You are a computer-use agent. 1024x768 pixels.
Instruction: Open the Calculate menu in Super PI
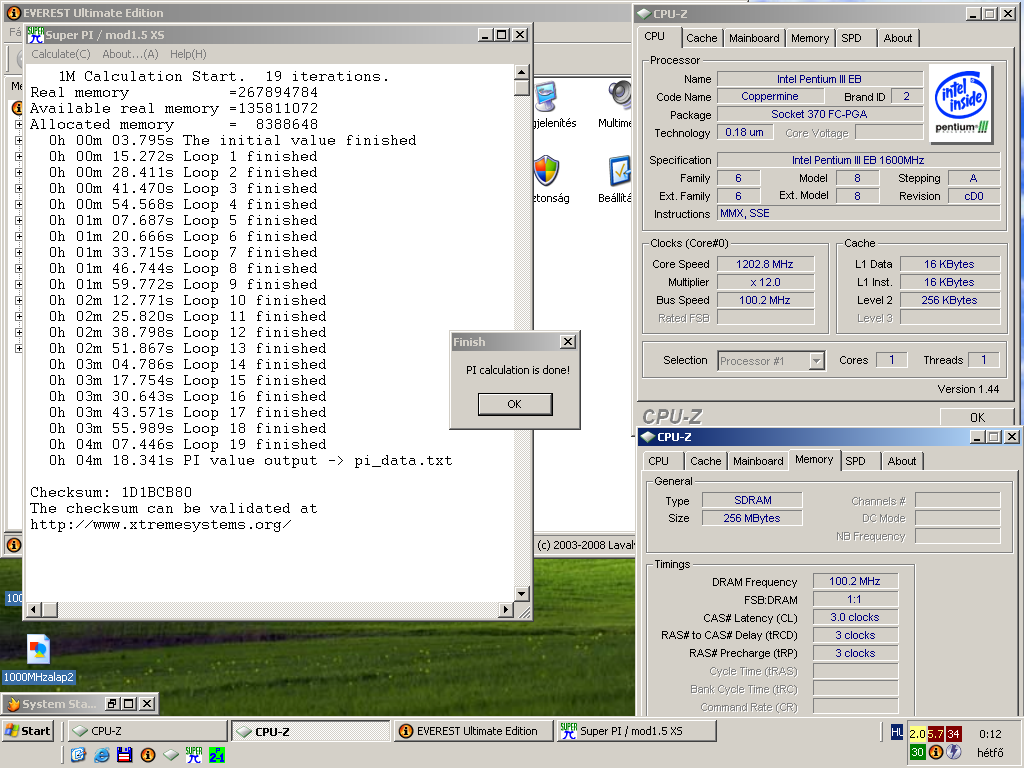[60, 54]
